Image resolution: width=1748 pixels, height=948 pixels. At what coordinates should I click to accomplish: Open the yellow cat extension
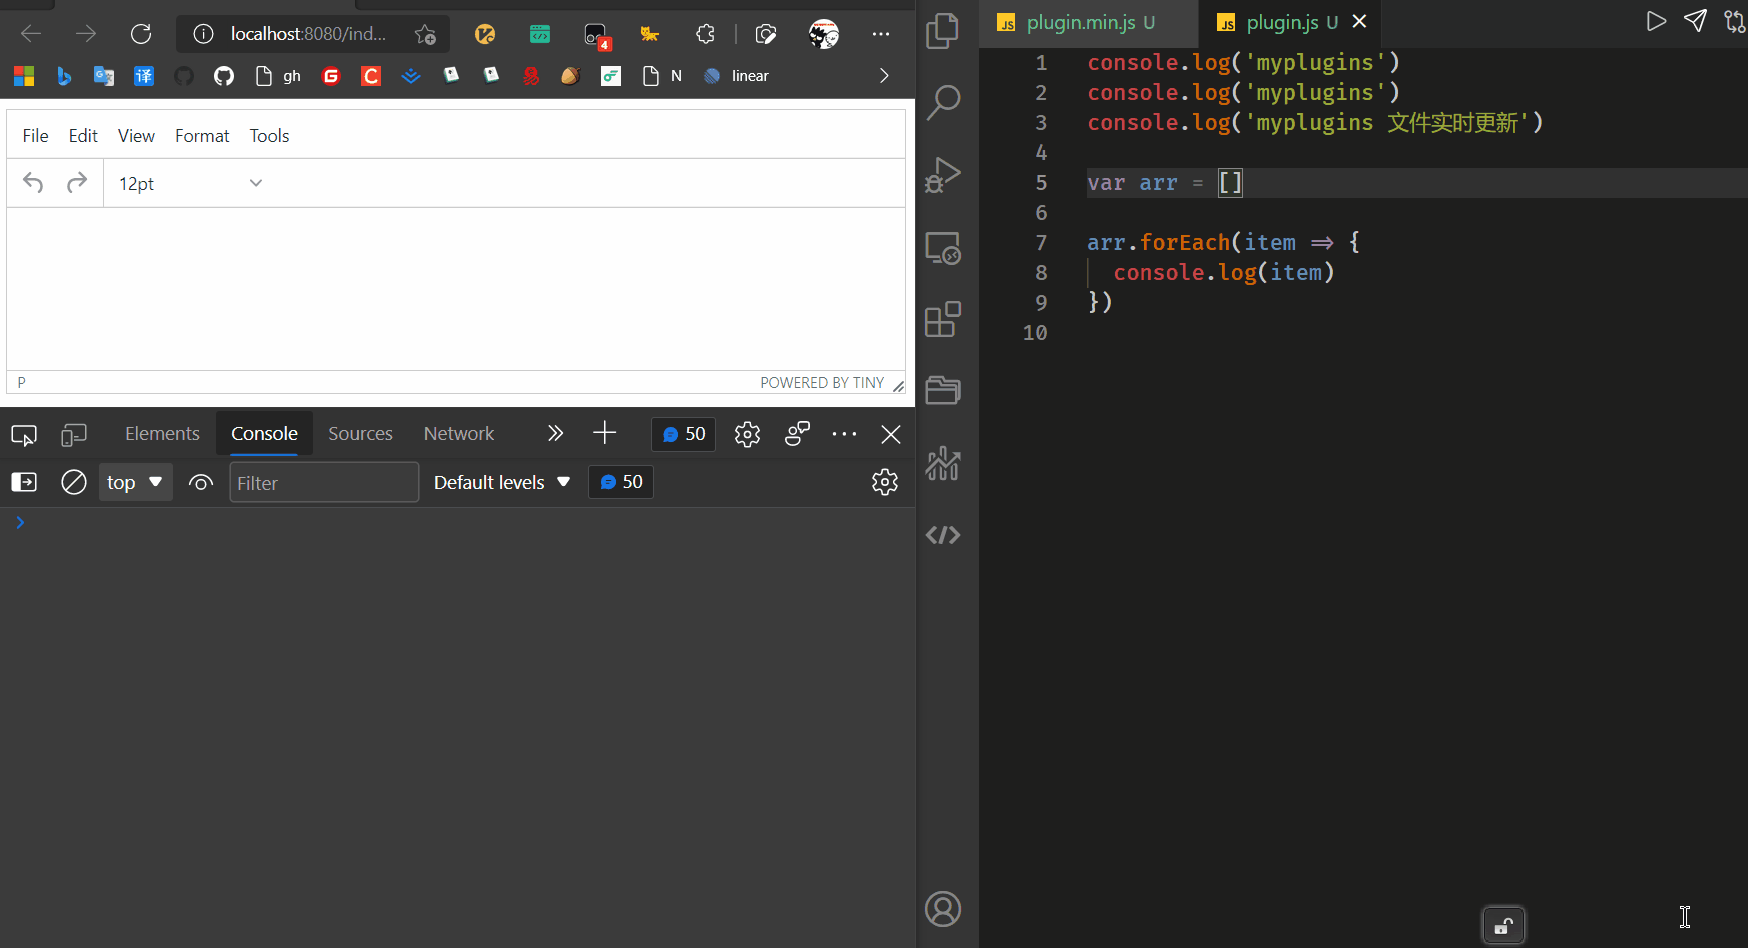coord(650,34)
